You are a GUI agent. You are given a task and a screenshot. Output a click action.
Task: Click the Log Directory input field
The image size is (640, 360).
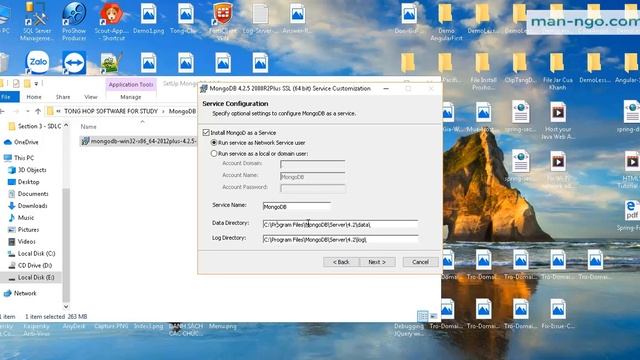coord(340,239)
